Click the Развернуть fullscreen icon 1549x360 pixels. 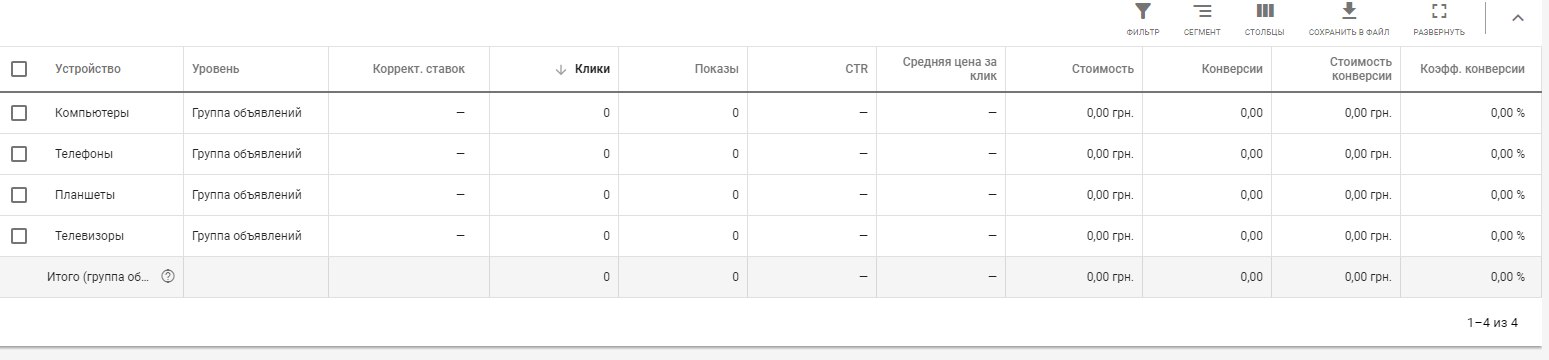1439,12
